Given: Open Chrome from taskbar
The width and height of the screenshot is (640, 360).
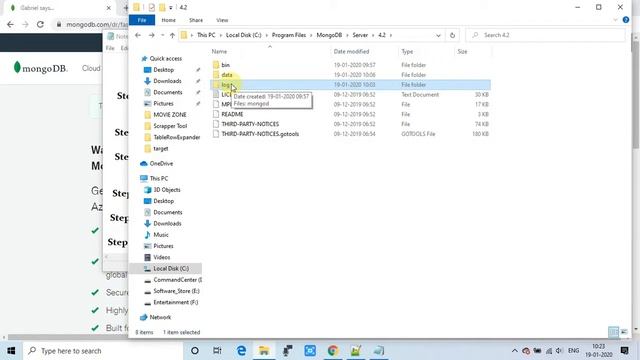Looking at the screenshot, I should tap(333, 351).
